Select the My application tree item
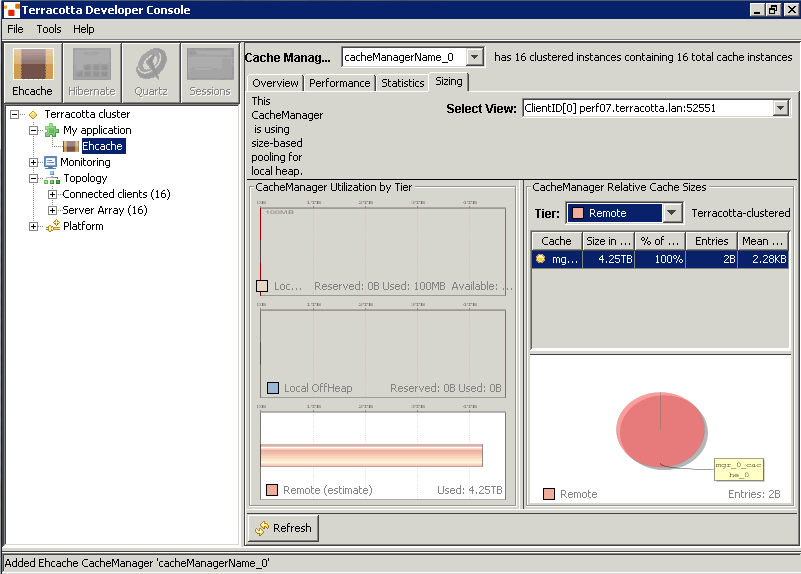 point(97,130)
